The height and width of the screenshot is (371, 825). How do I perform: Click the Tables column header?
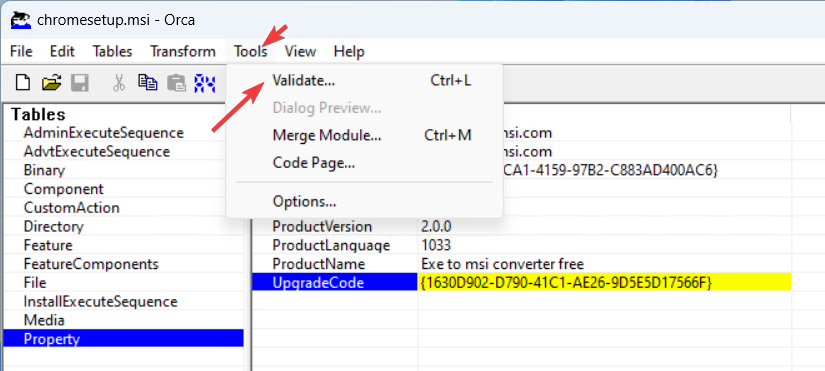pyautogui.click(x=38, y=114)
